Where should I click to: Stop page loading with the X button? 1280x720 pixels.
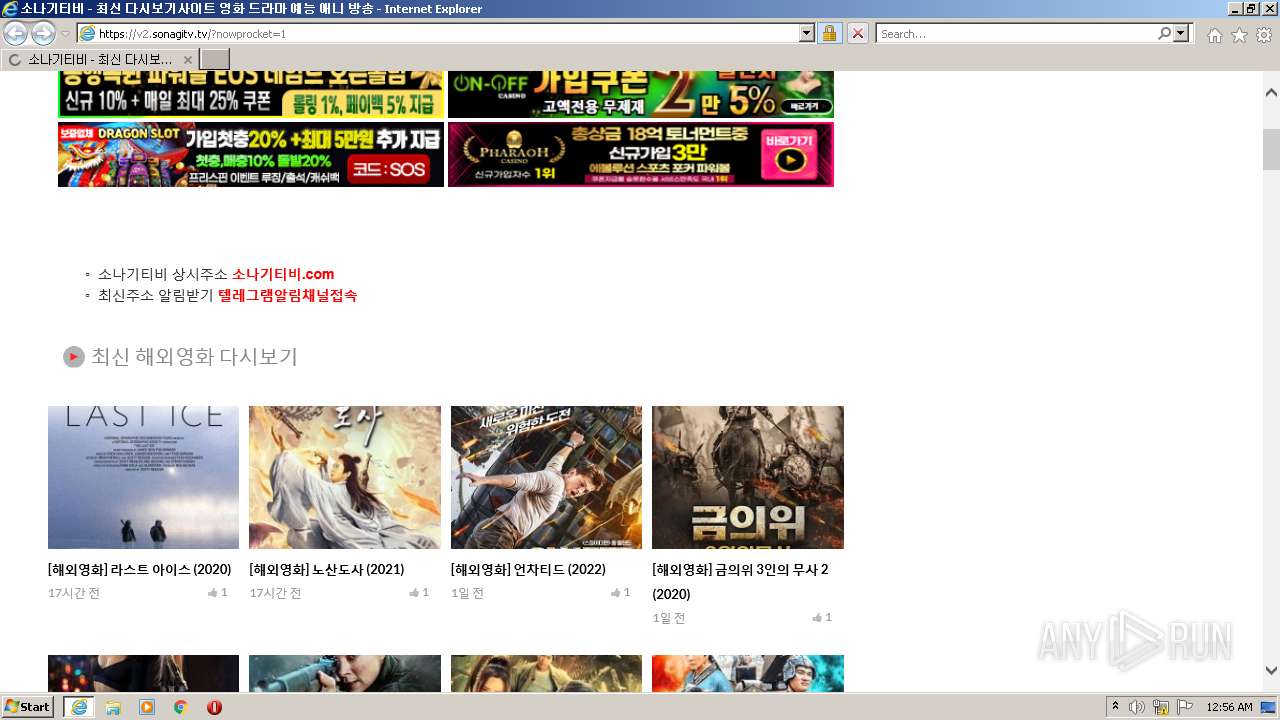[858, 34]
